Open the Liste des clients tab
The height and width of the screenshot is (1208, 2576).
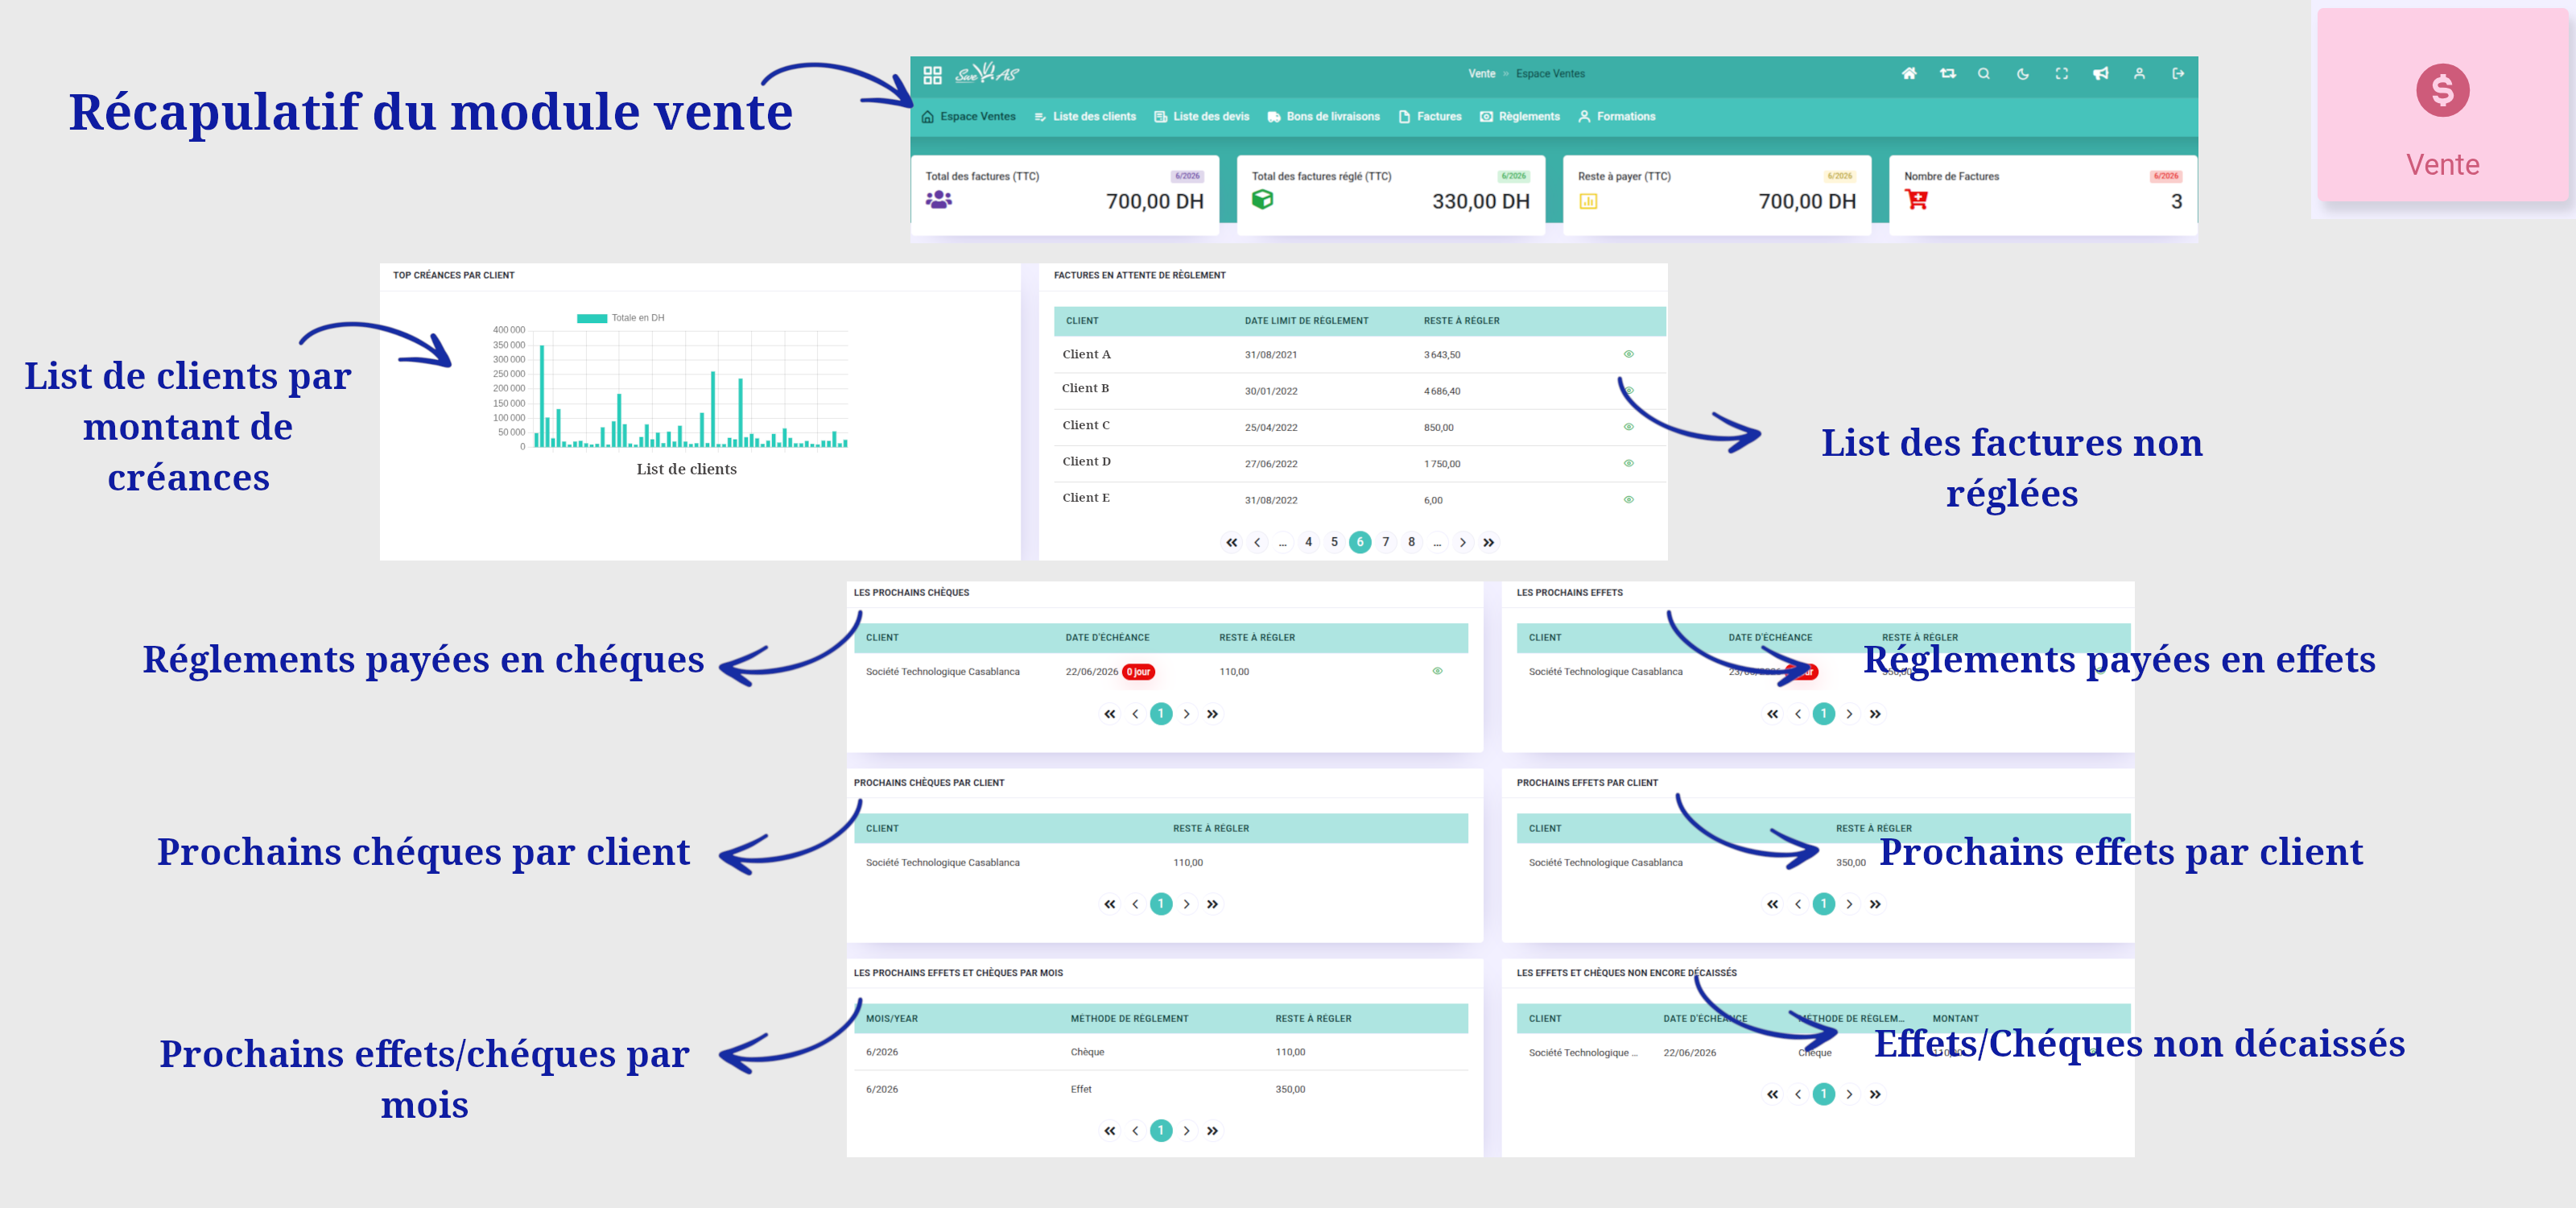[1085, 116]
